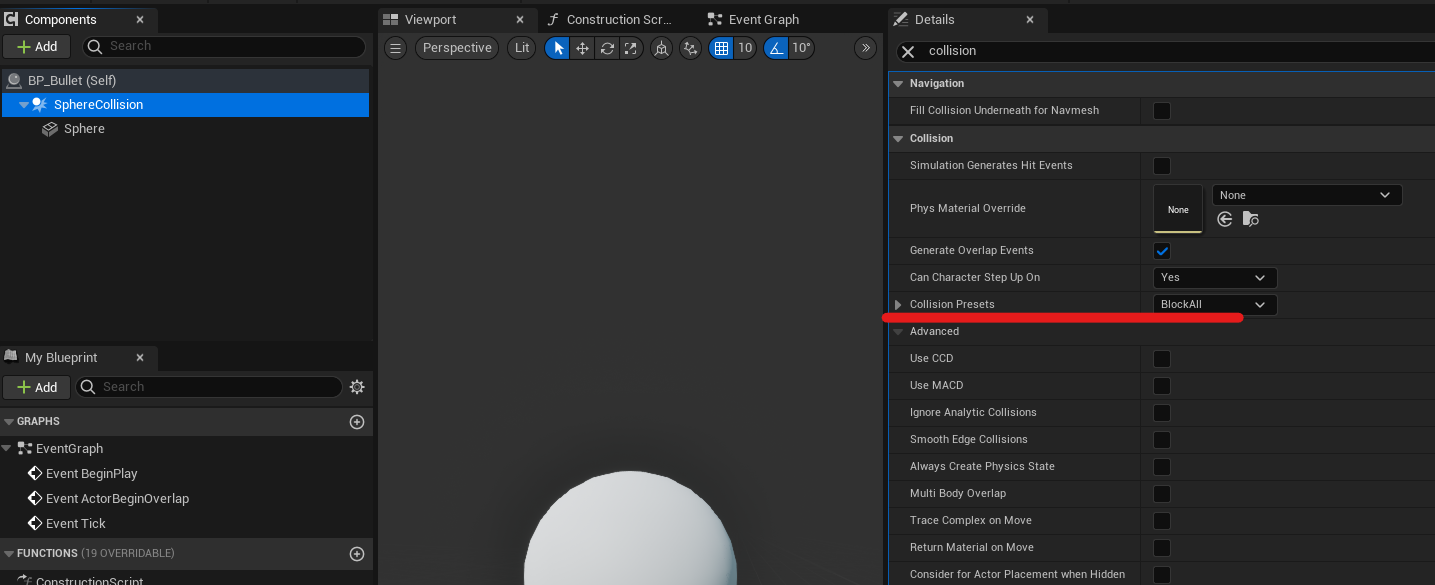Screen dimensions: 1435x585
Task: Toggle rotation snapping angle icon
Action: (x=776, y=48)
